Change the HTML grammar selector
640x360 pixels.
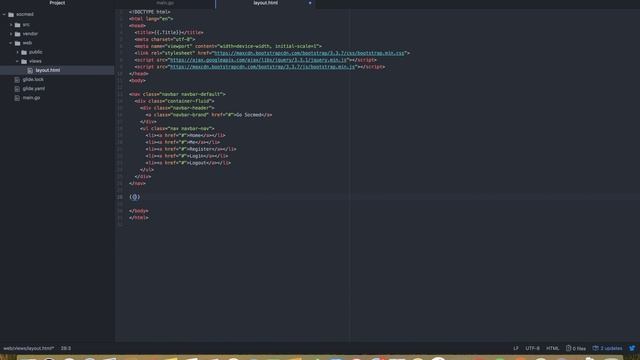point(552,348)
